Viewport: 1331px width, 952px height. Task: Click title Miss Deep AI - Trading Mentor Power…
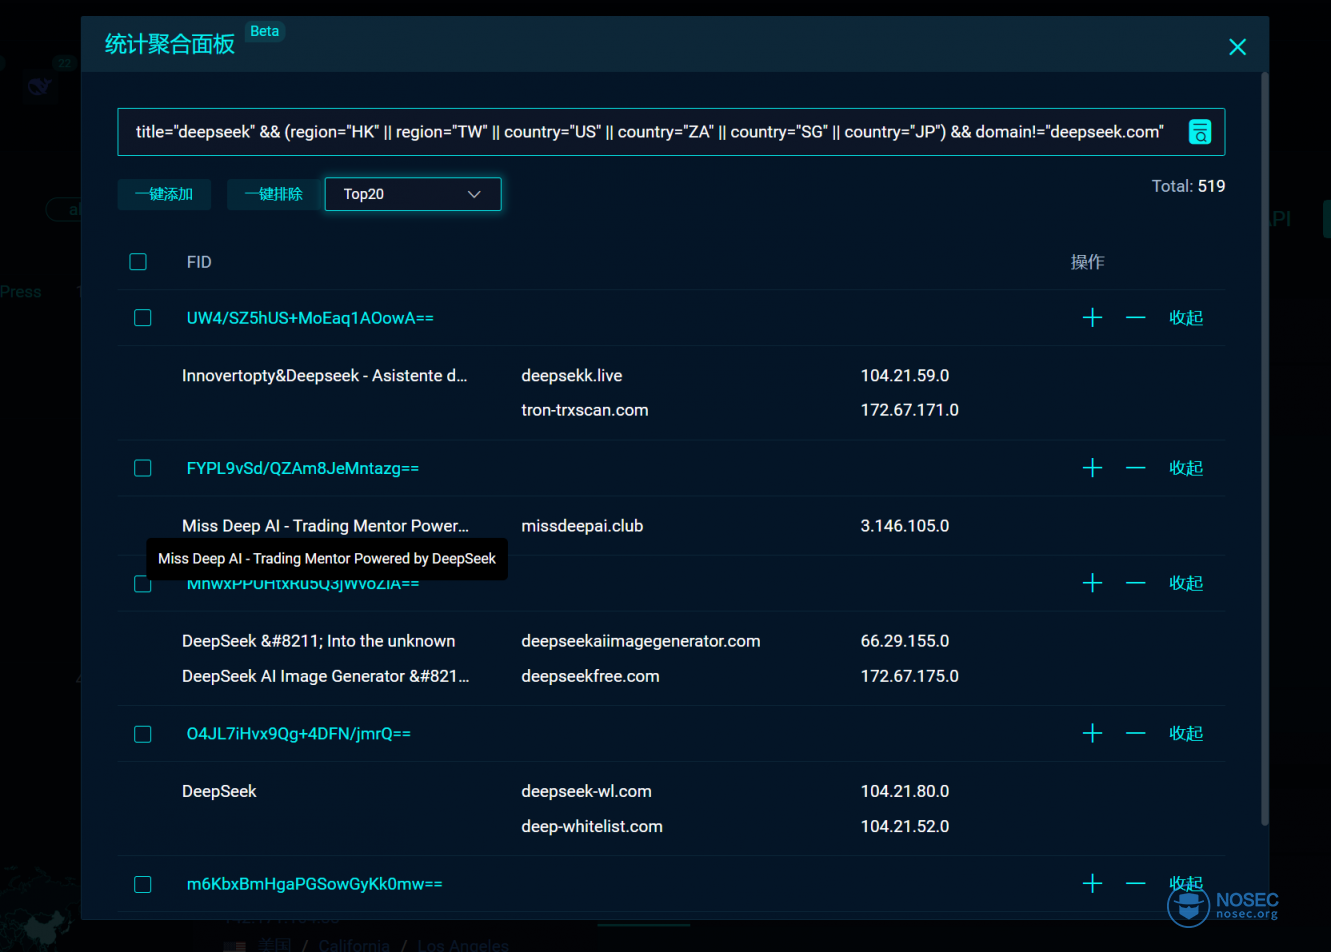click(x=325, y=526)
